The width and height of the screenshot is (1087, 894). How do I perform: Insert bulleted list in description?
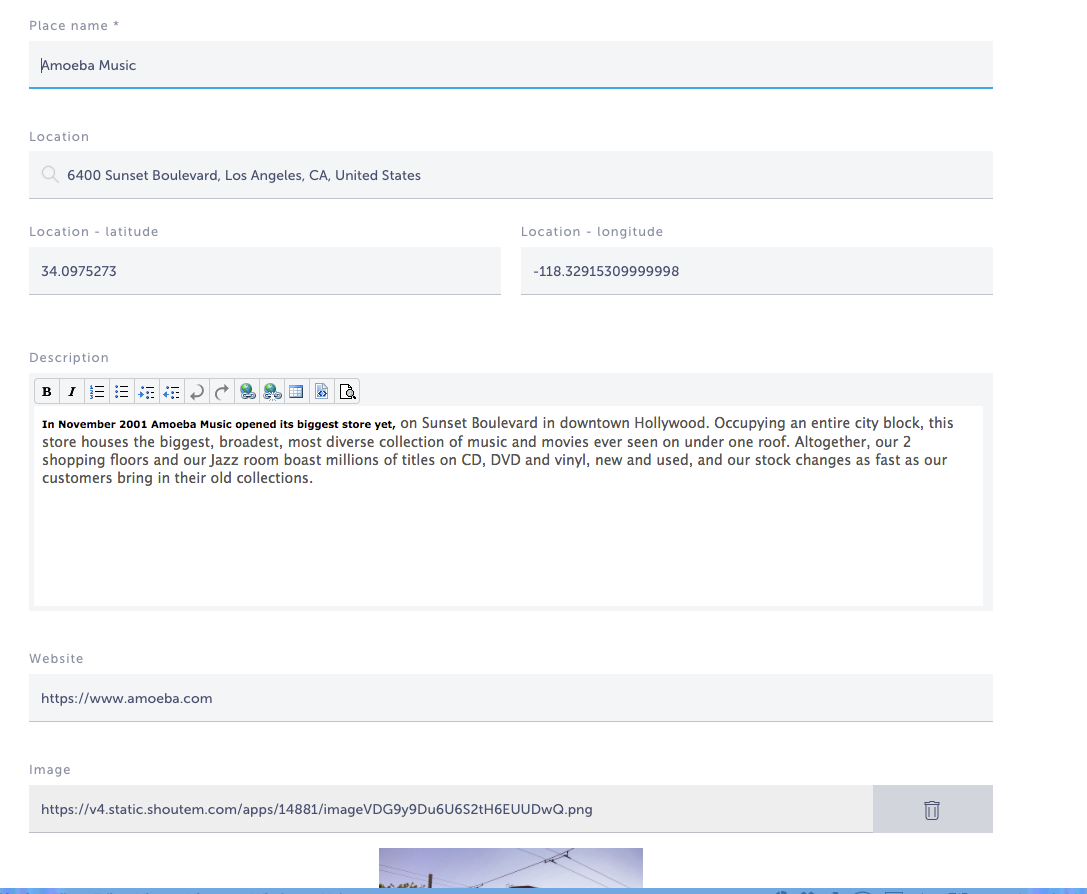point(122,392)
